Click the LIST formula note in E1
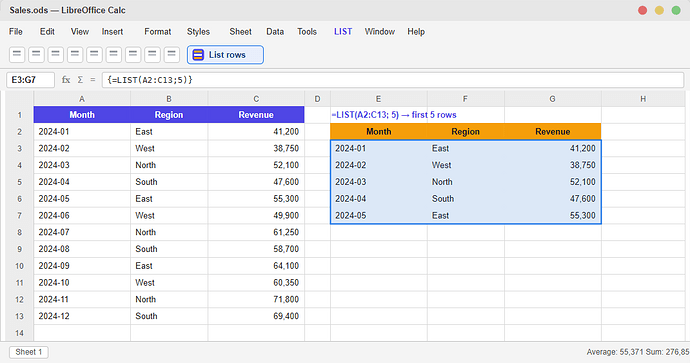The width and height of the screenshot is (690, 363). pyautogui.click(x=394, y=115)
